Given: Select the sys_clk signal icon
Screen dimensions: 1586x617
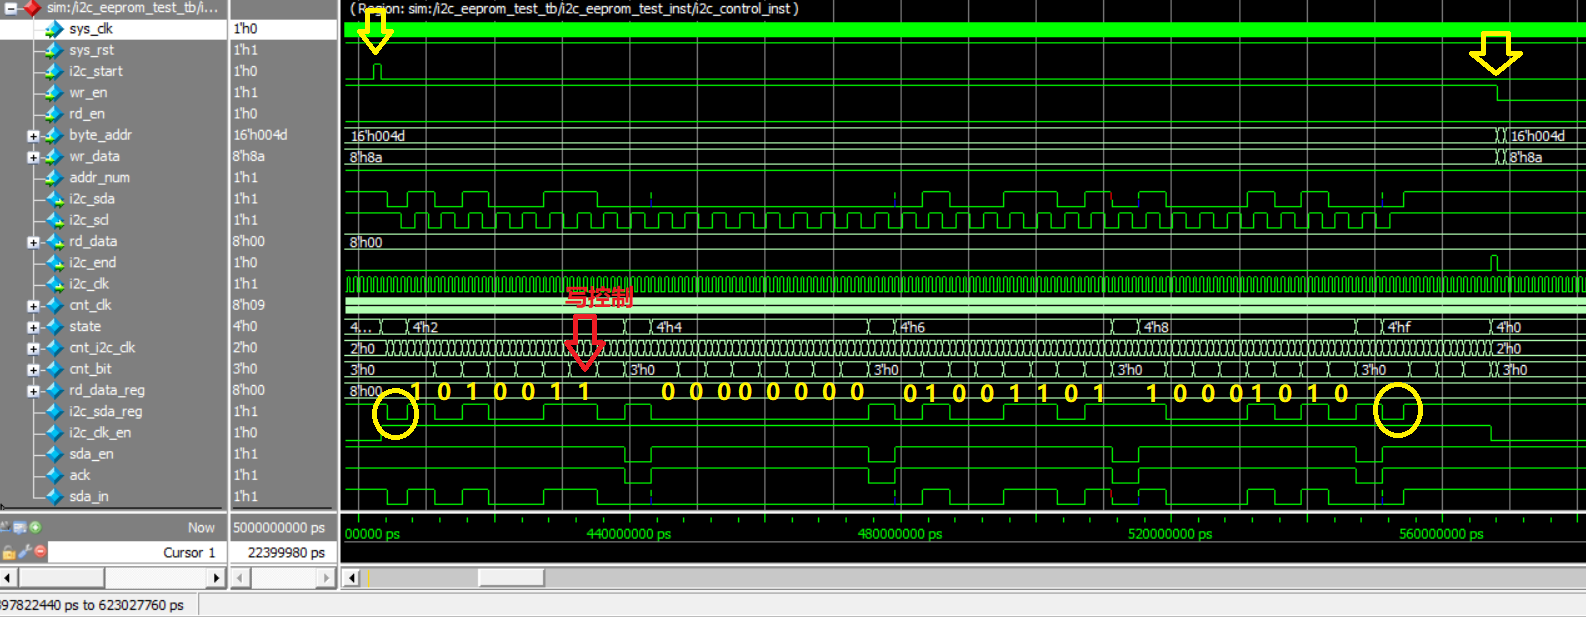Looking at the screenshot, I should [54, 29].
